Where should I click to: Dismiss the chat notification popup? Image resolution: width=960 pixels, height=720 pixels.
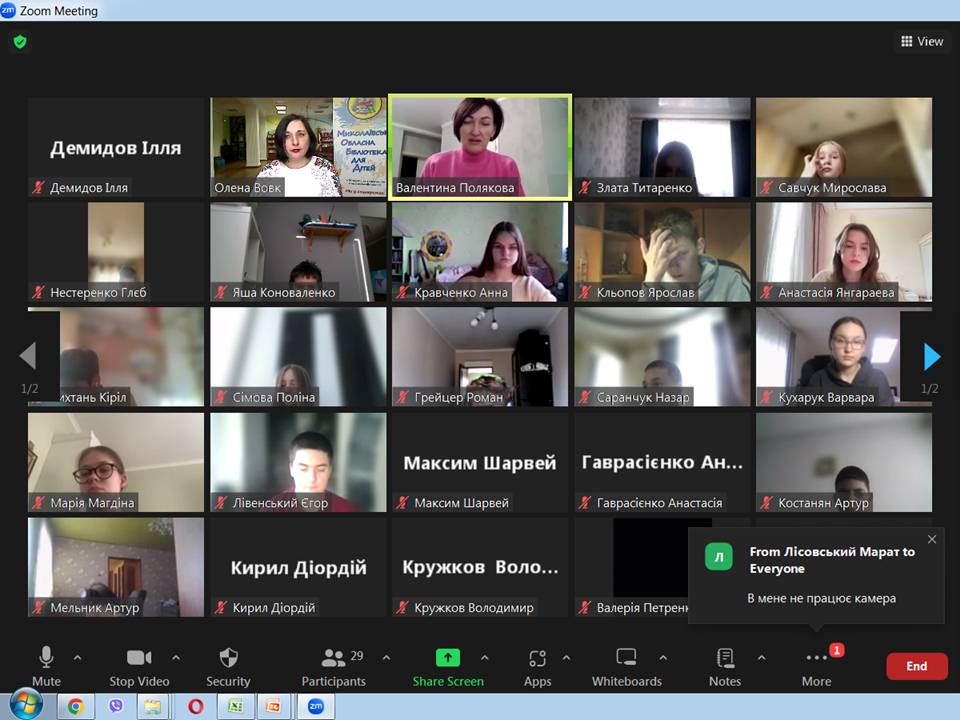[932, 539]
